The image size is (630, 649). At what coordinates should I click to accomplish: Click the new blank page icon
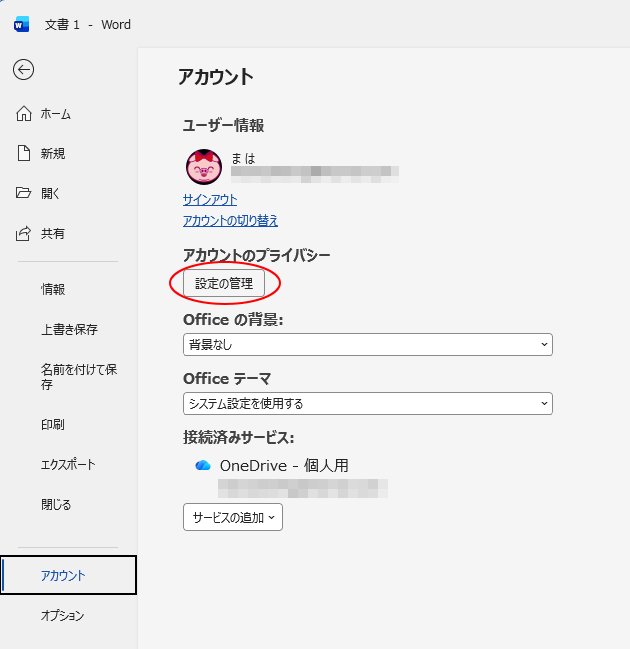[x=24, y=153]
